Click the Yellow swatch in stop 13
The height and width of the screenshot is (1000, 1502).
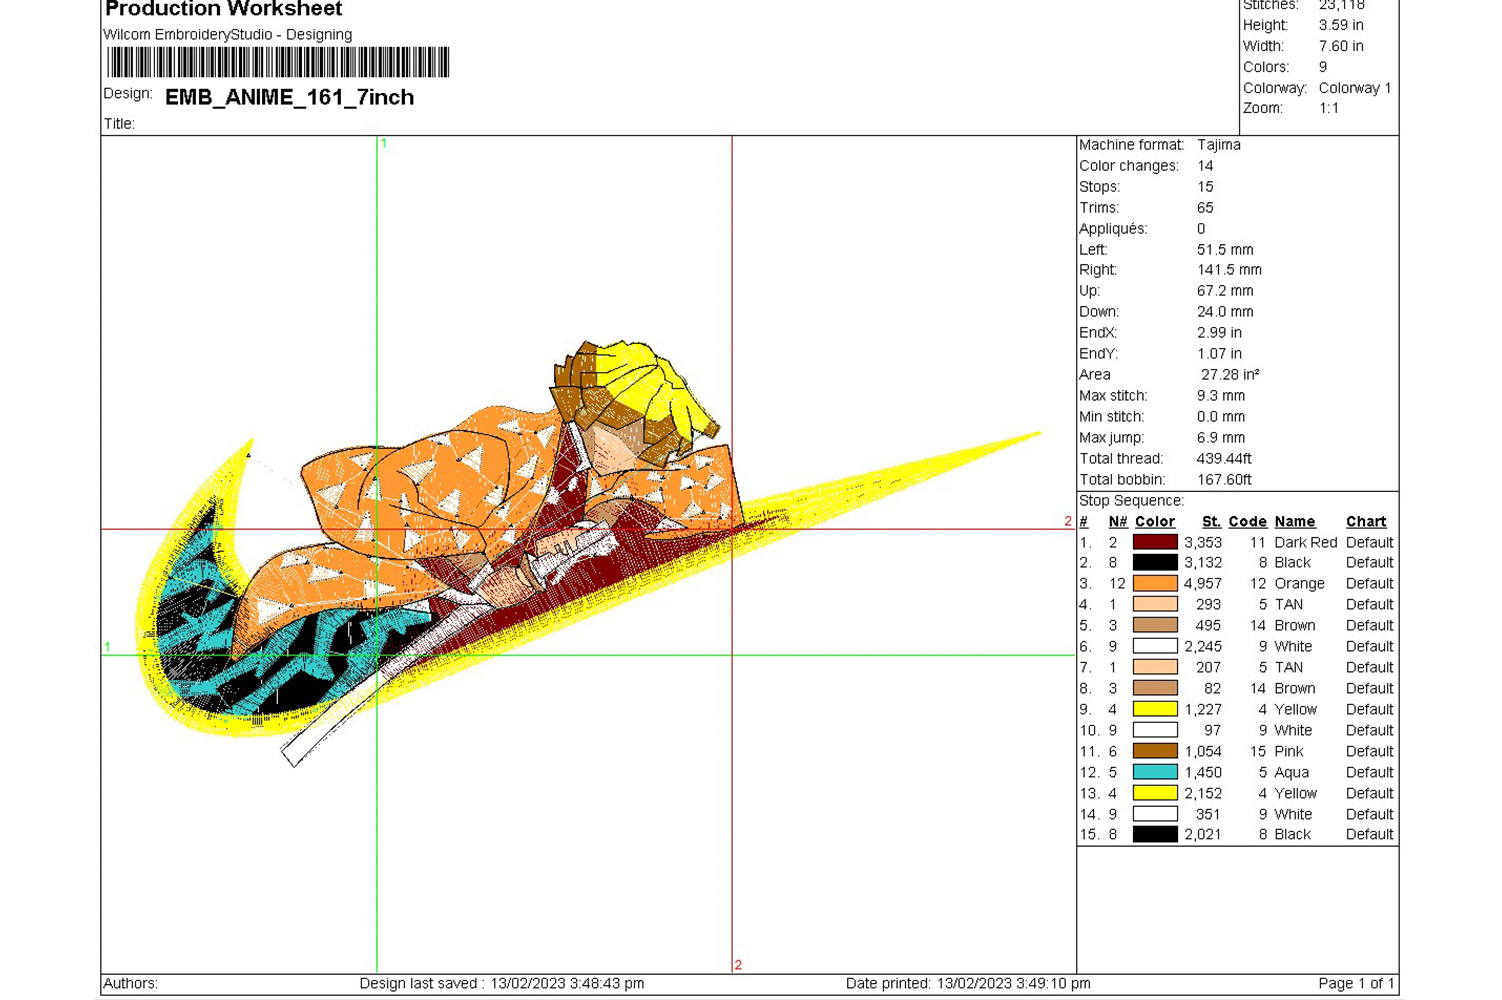pos(1155,793)
